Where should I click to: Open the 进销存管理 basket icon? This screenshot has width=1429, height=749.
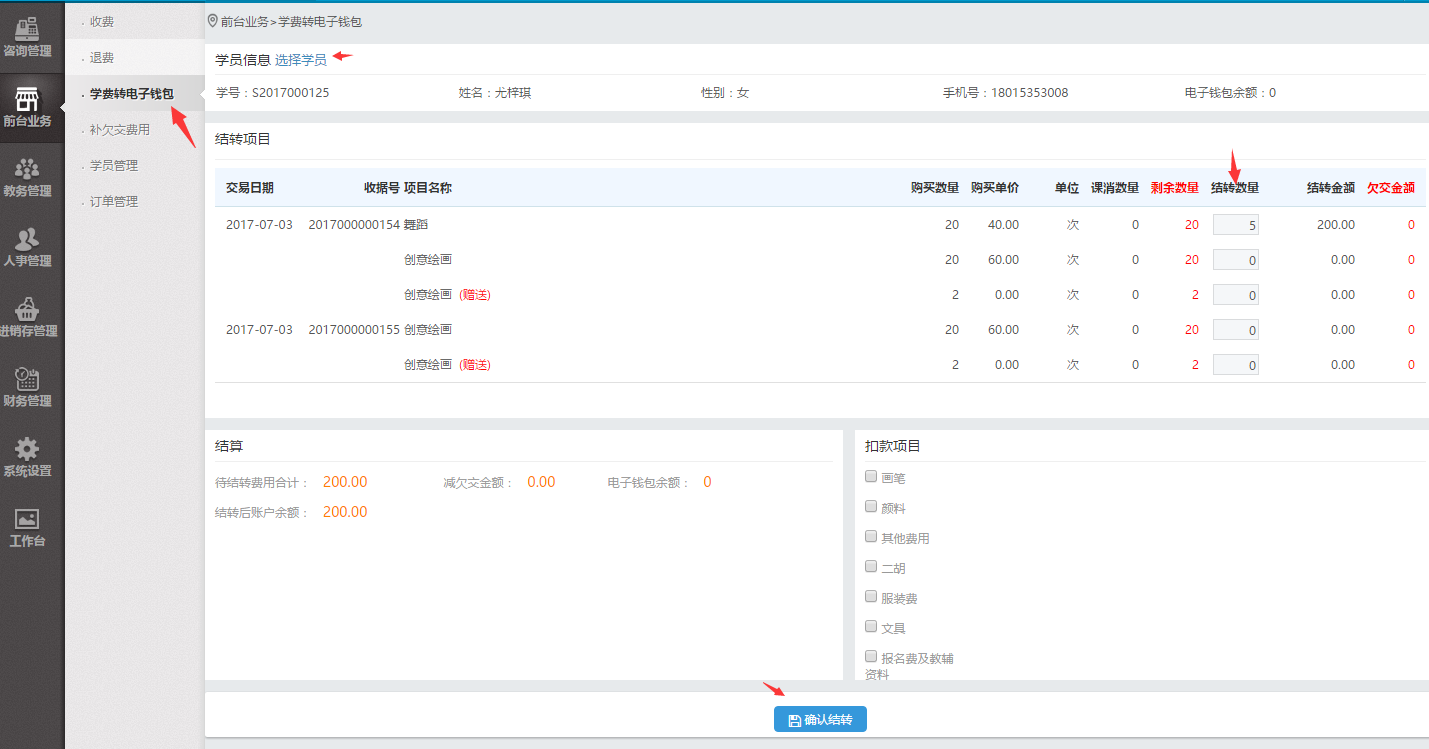(x=27, y=309)
